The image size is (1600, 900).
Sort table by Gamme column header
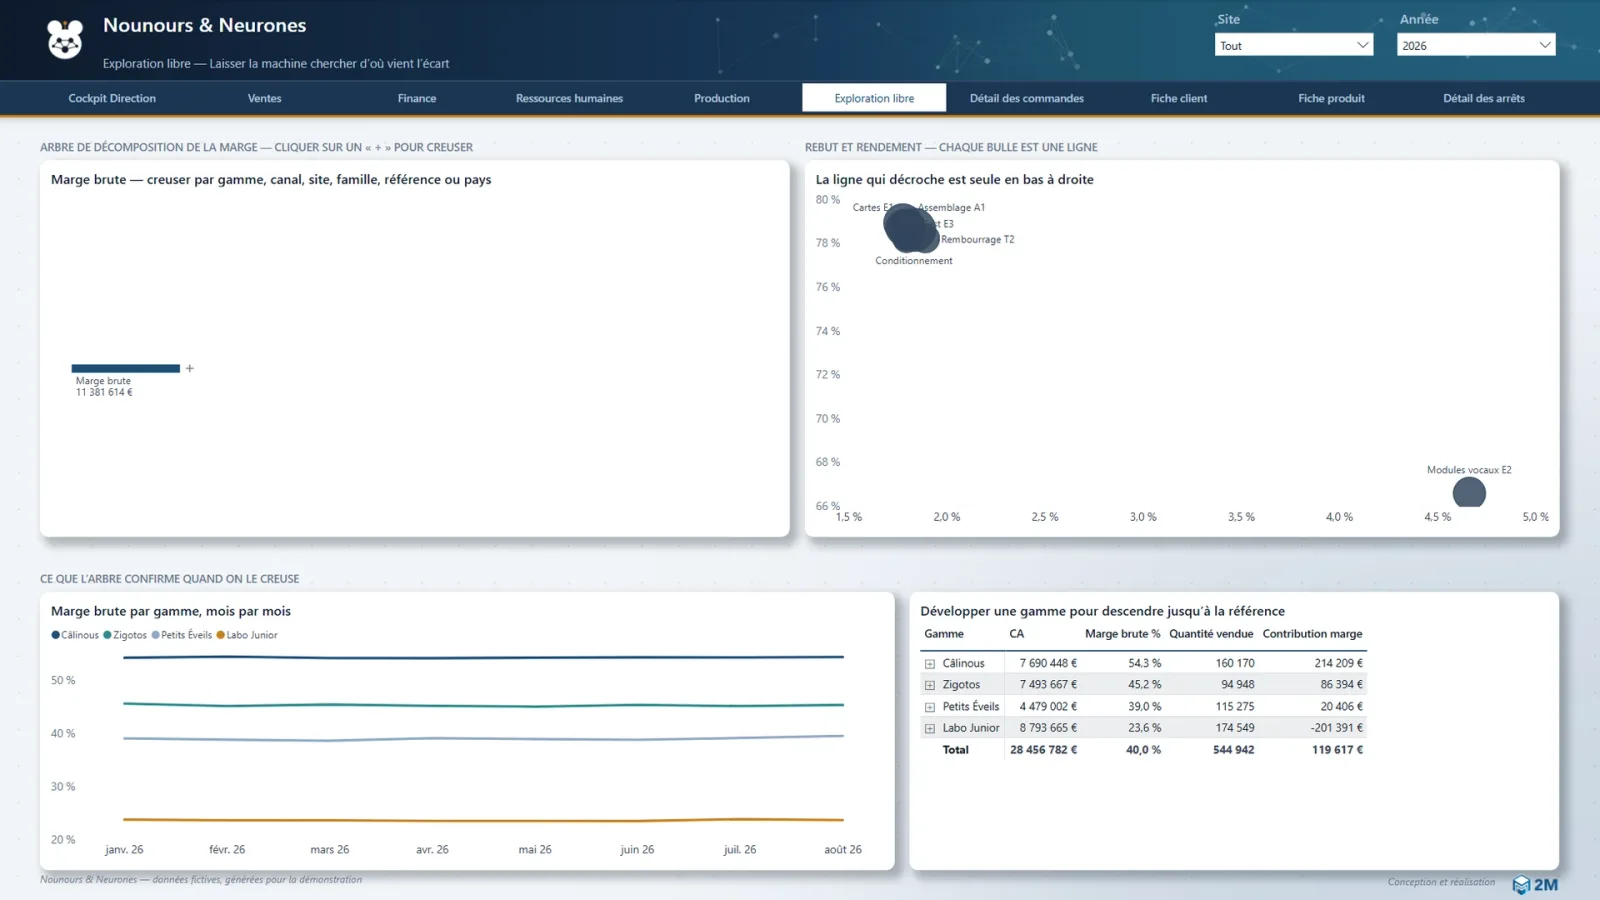944,634
